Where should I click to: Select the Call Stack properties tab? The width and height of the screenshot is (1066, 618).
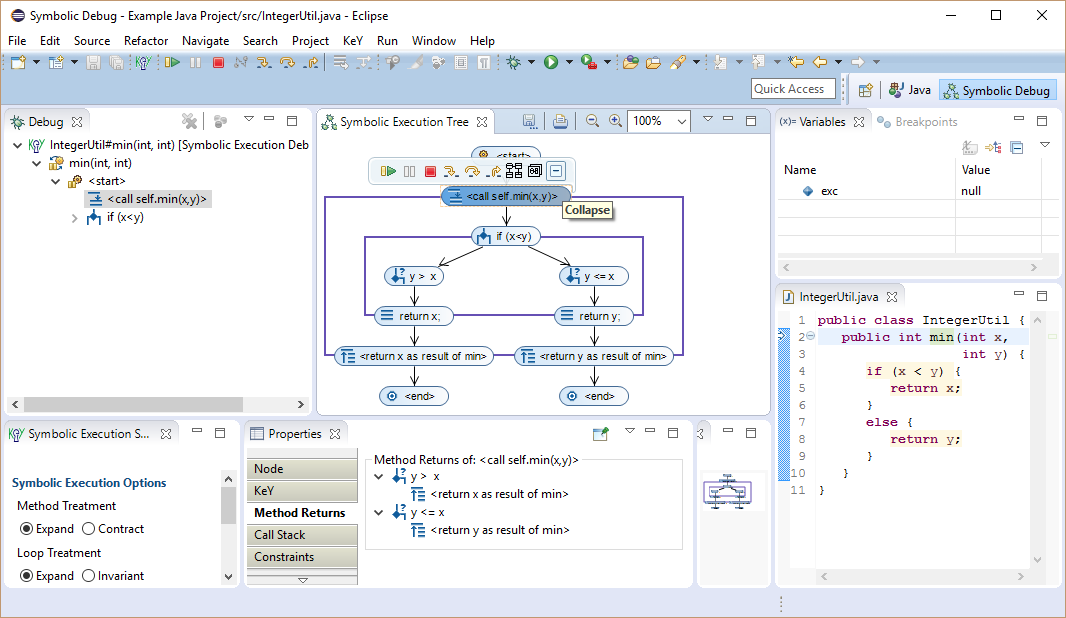click(302, 535)
